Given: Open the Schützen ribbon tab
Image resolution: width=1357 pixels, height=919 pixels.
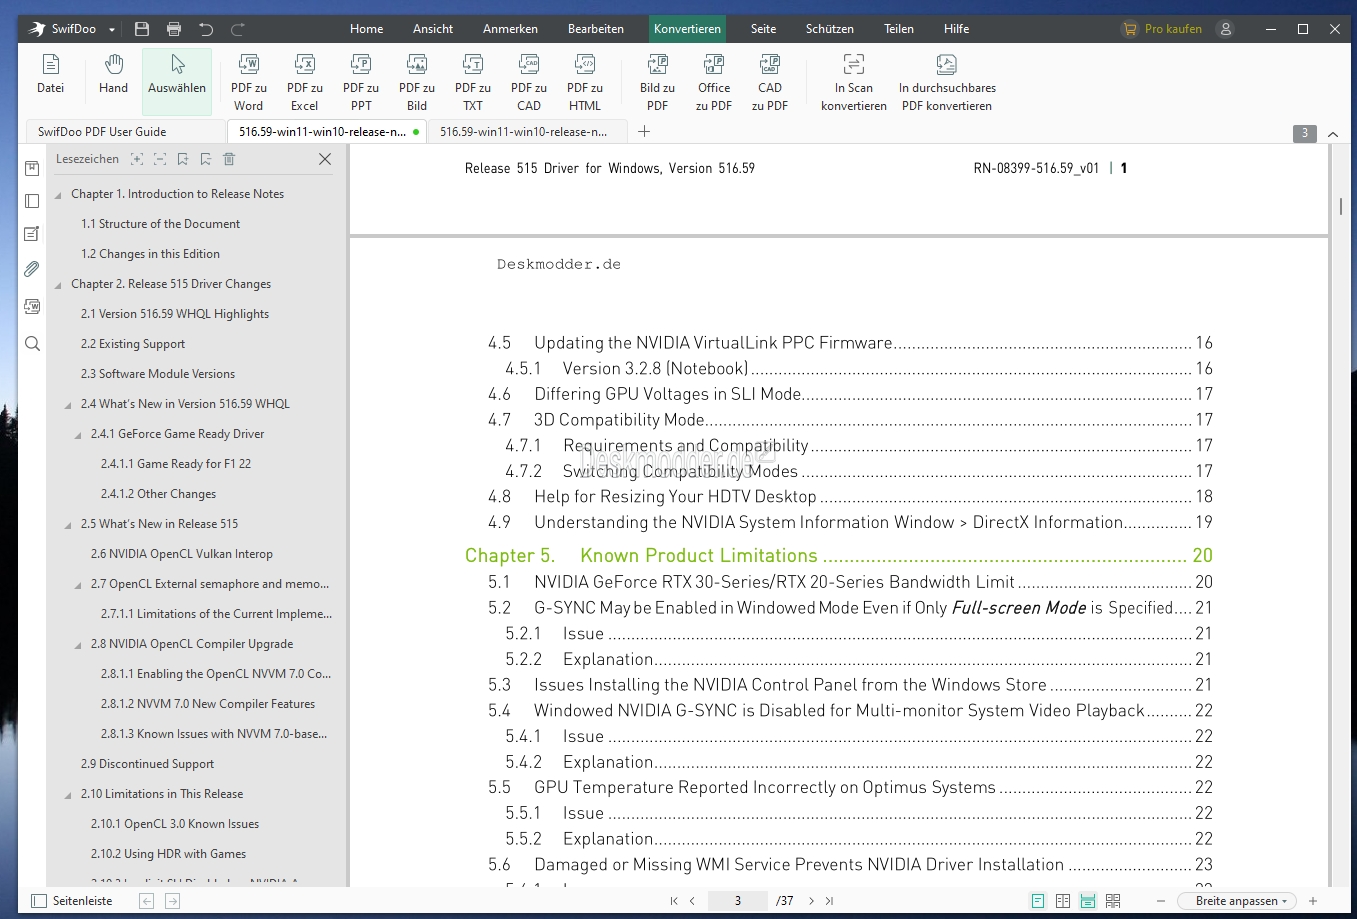Looking at the screenshot, I should pos(830,29).
